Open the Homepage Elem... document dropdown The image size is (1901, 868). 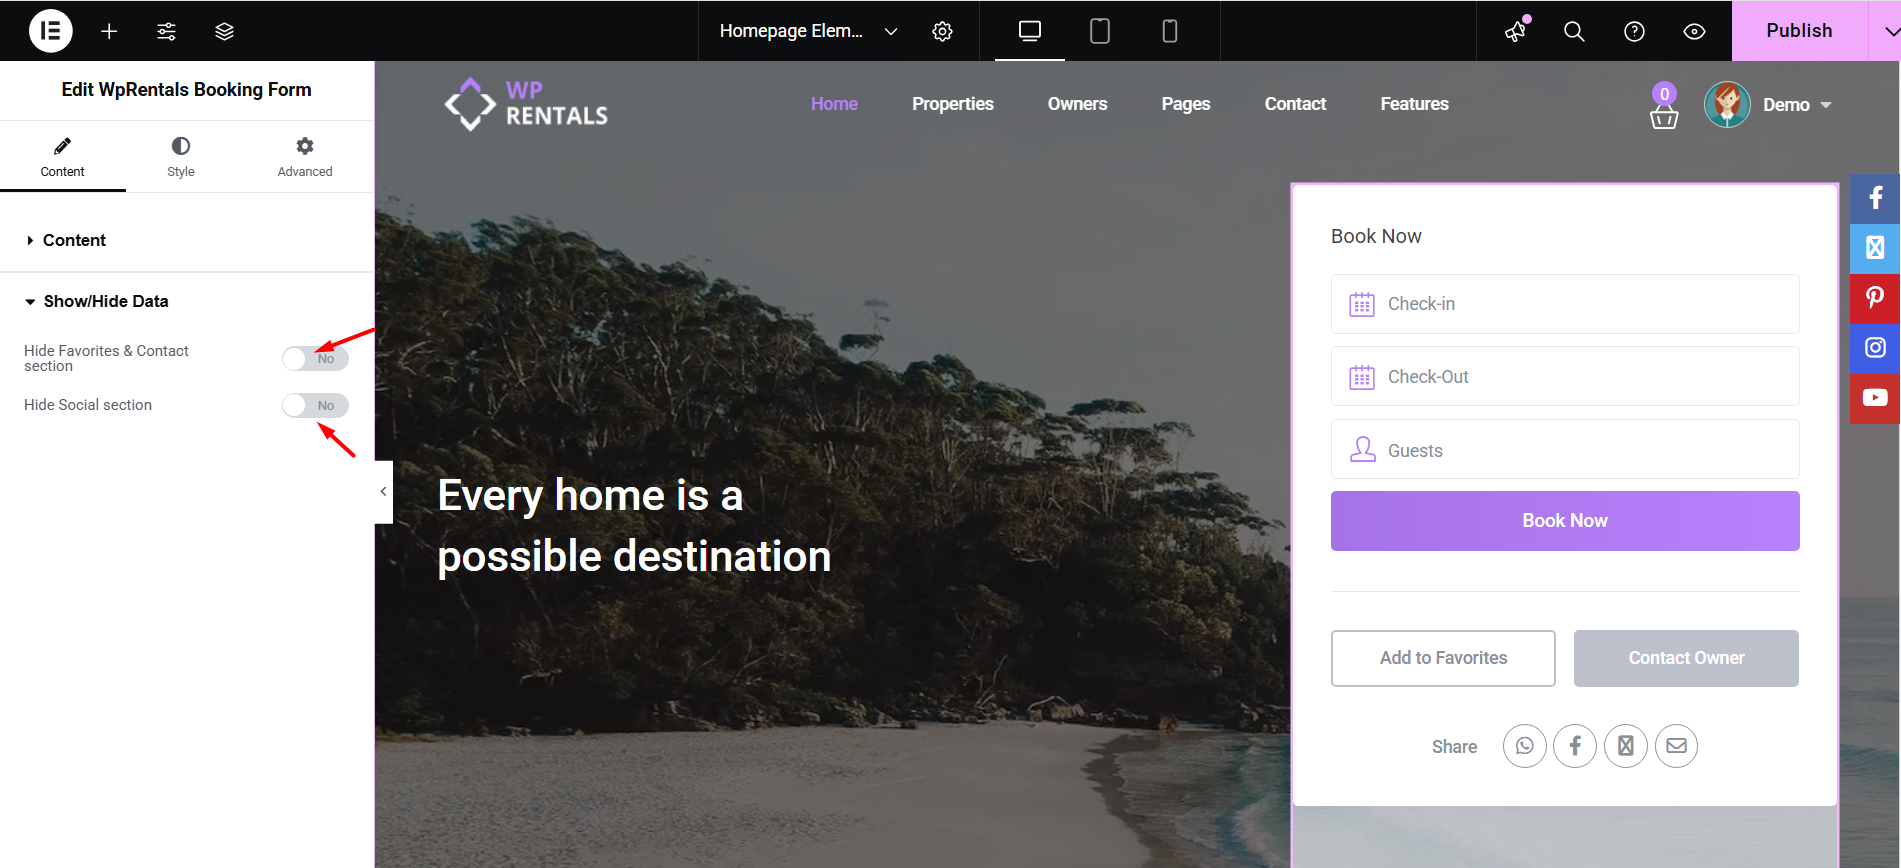tap(808, 31)
